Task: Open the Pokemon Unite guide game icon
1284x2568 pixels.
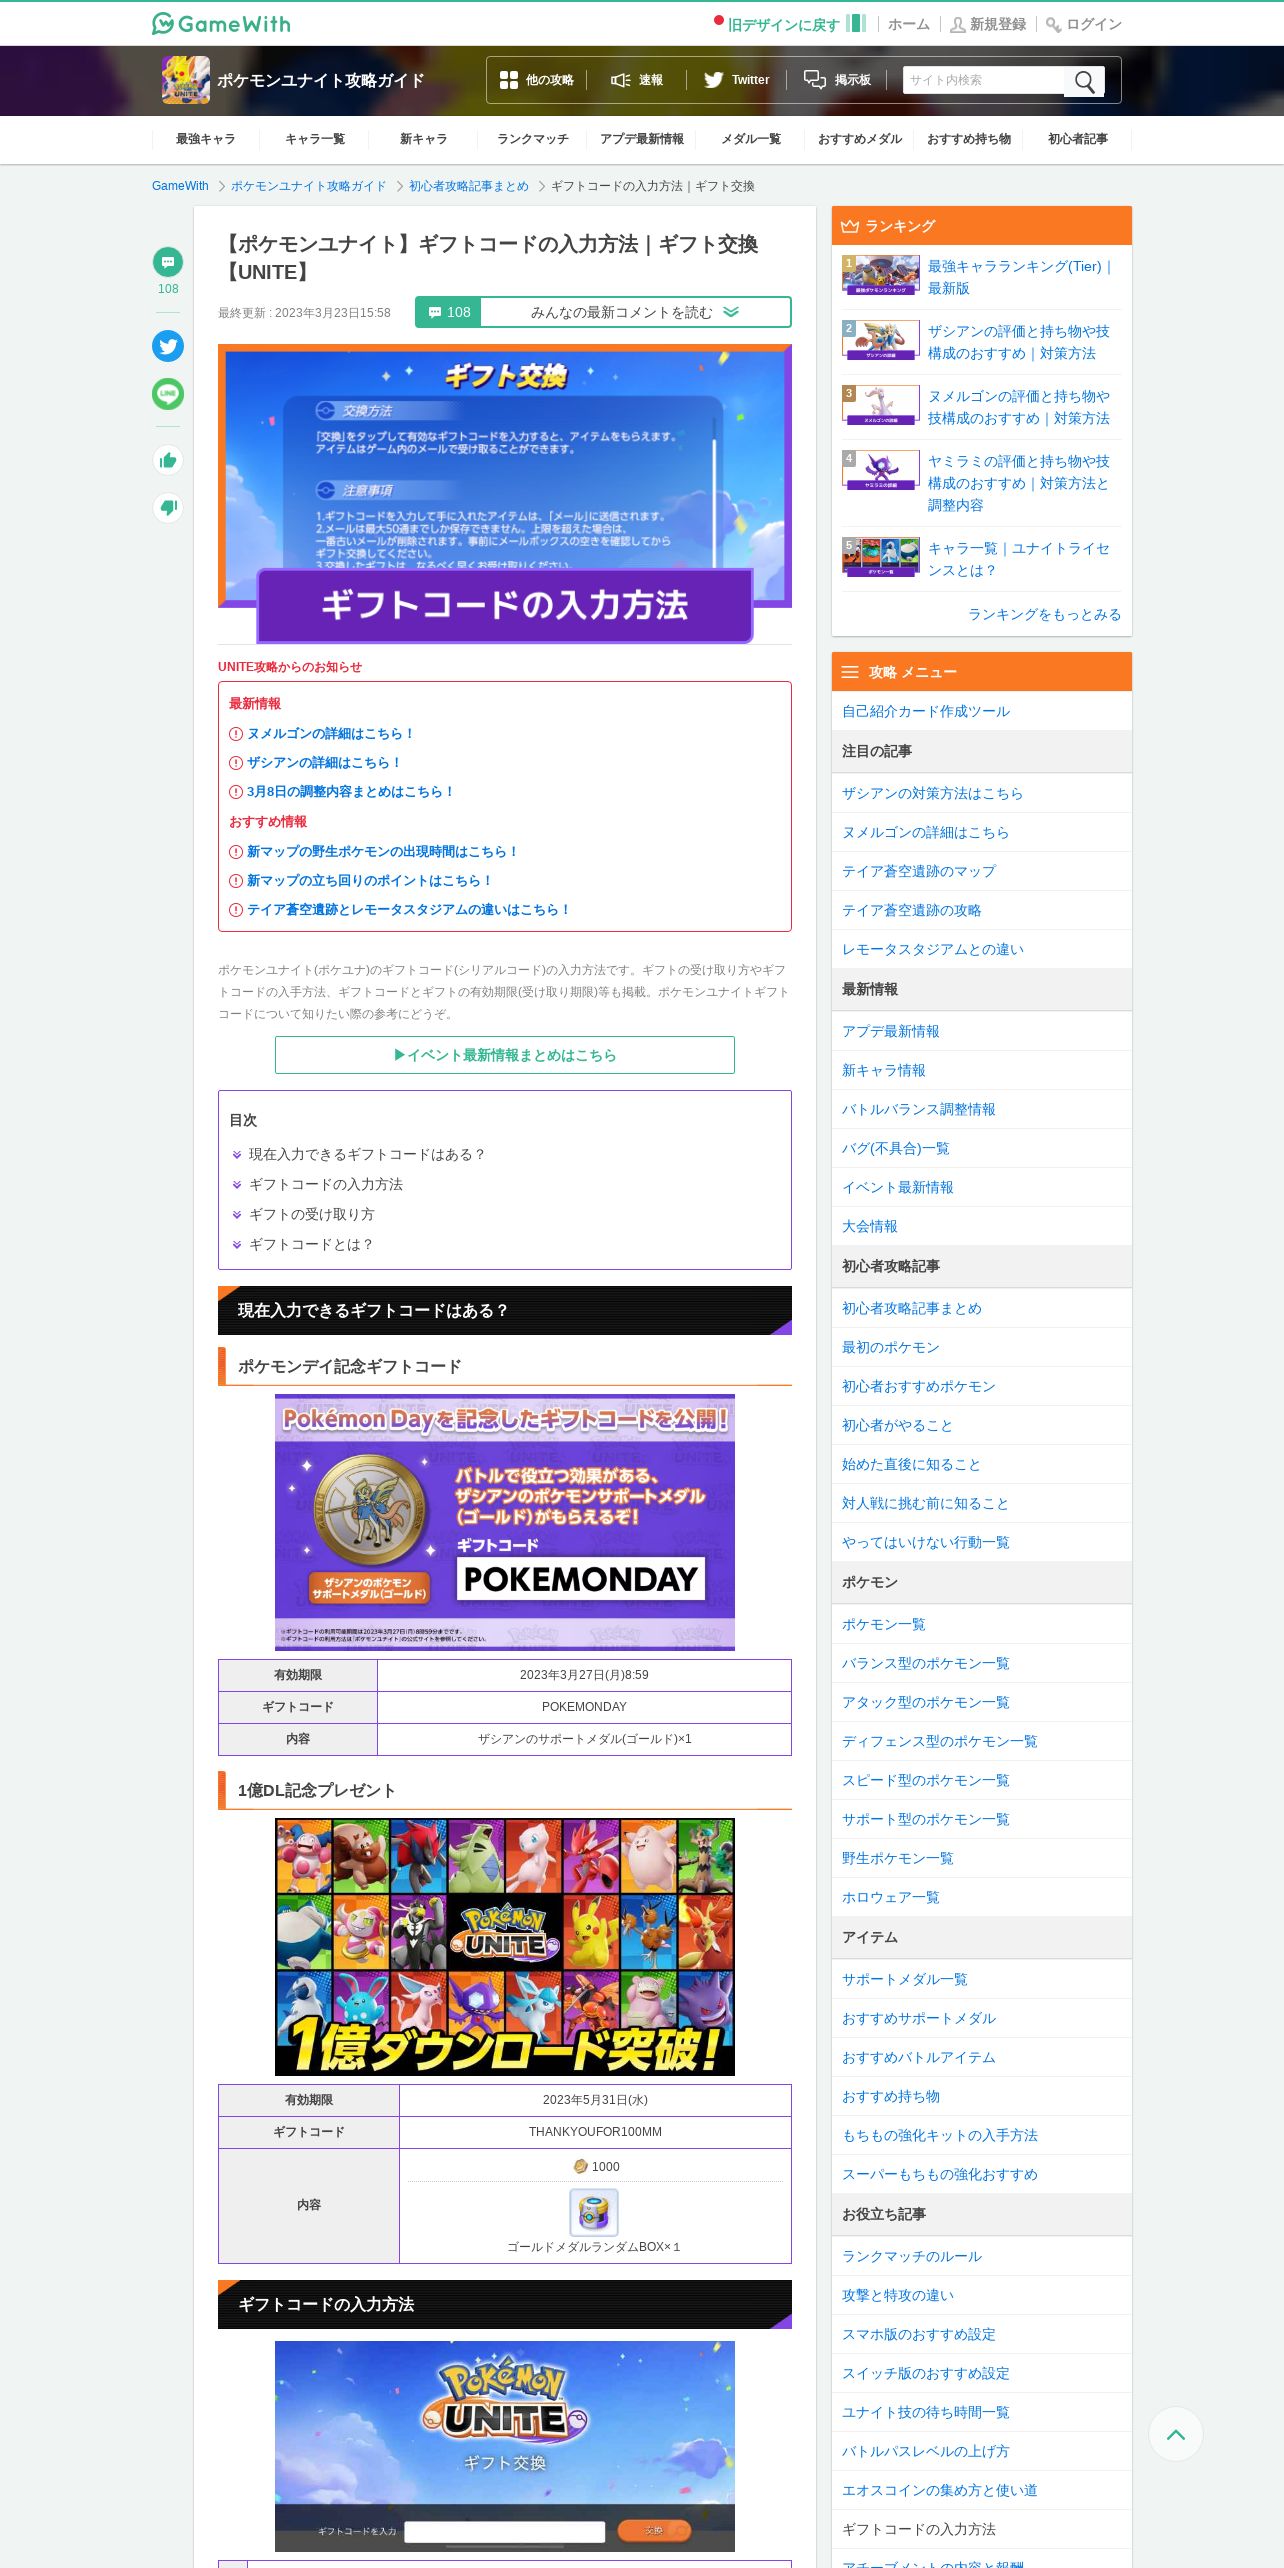Action: tap(186, 80)
